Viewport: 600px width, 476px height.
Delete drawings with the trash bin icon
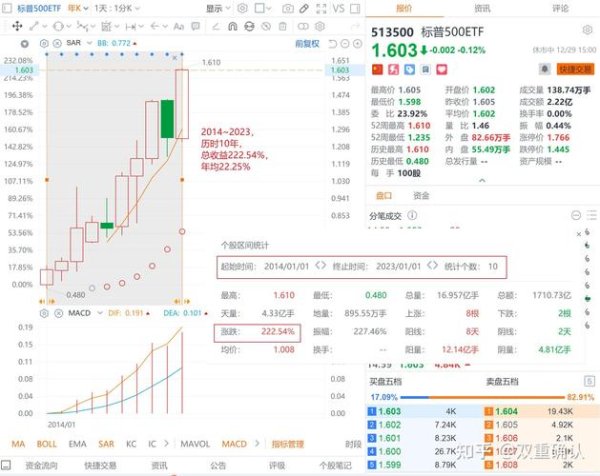tap(282, 26)
